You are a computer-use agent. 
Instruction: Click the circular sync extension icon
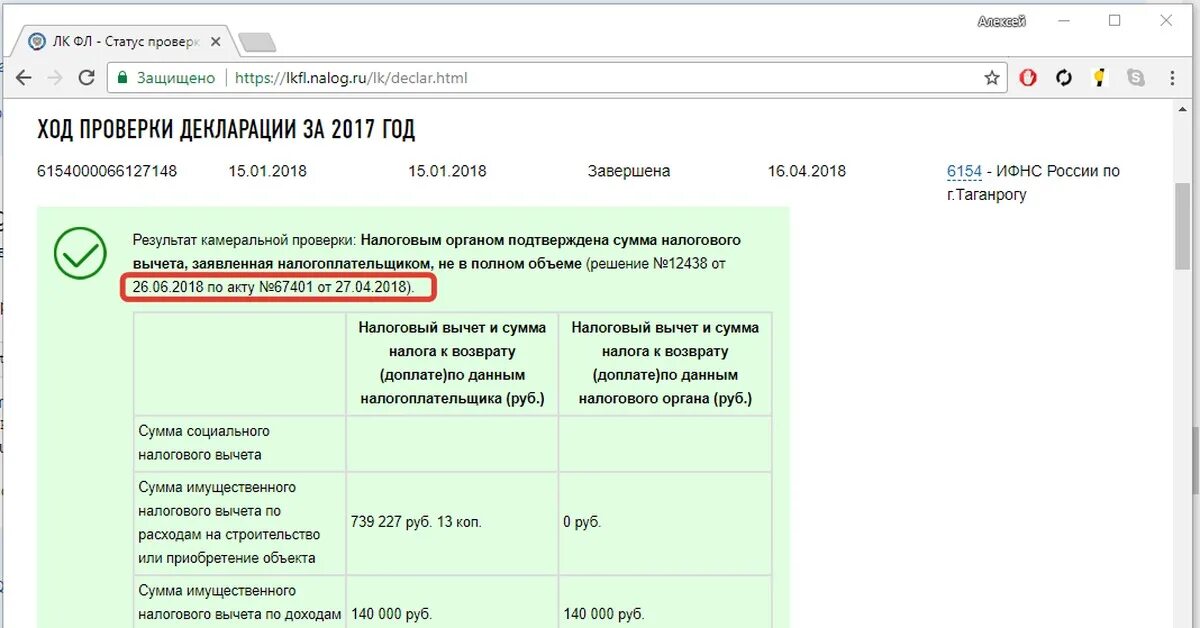pyautogui.click(x=1064, y=77)
